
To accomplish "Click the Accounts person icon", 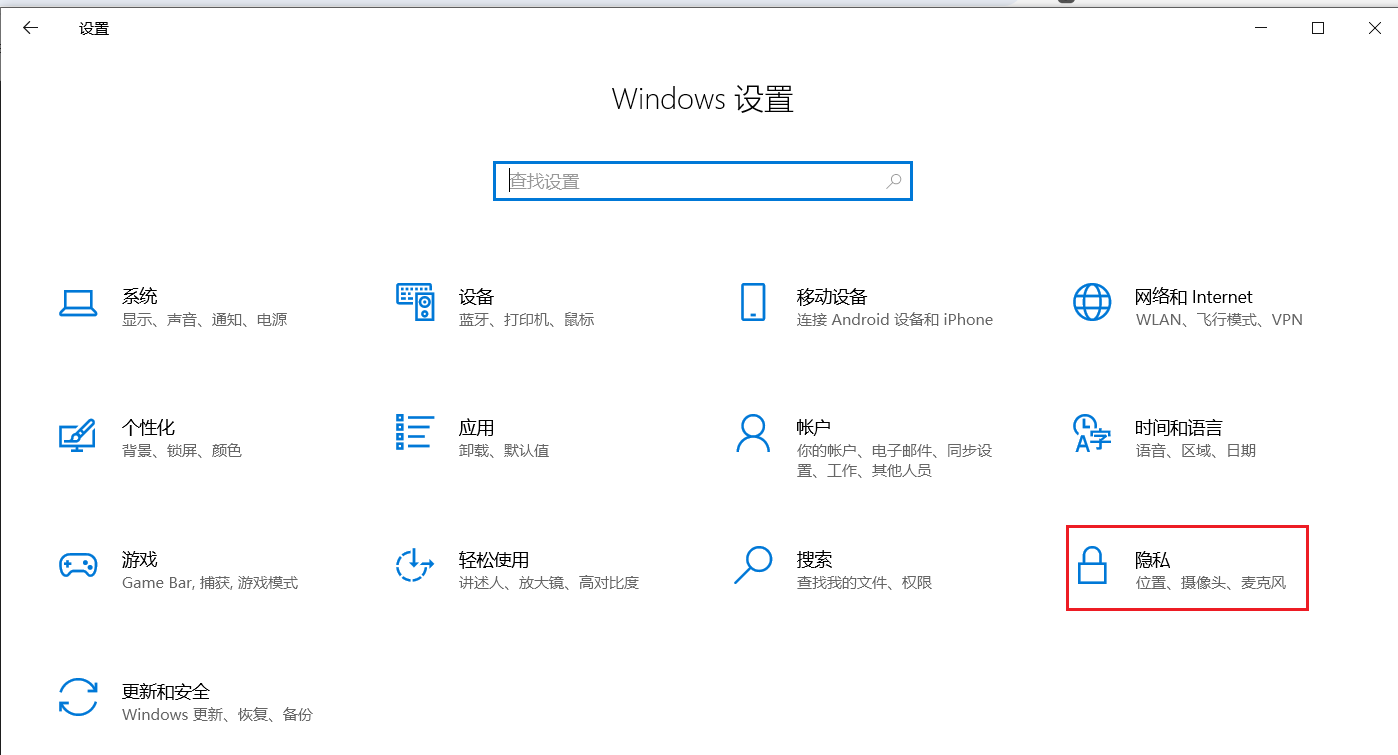I will pyautogui.click(x=753, y=433).
